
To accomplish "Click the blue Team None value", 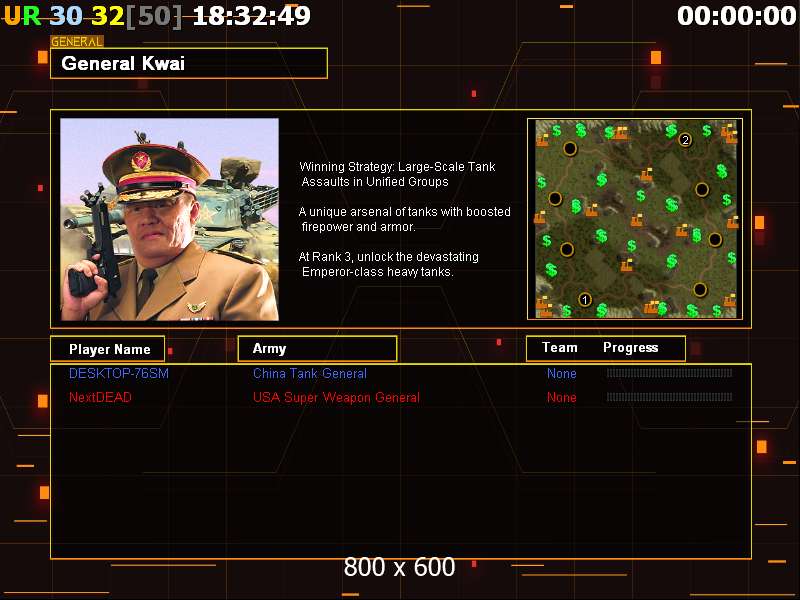I will pos(562,374).
